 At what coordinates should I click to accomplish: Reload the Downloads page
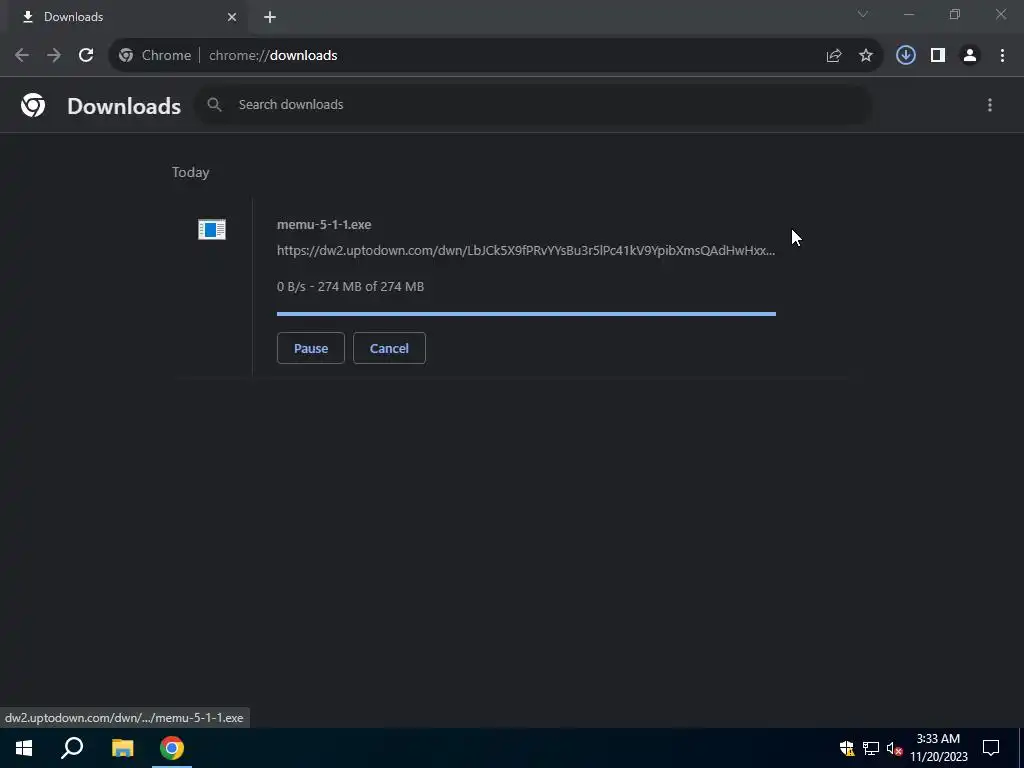(x=86, y=56)
